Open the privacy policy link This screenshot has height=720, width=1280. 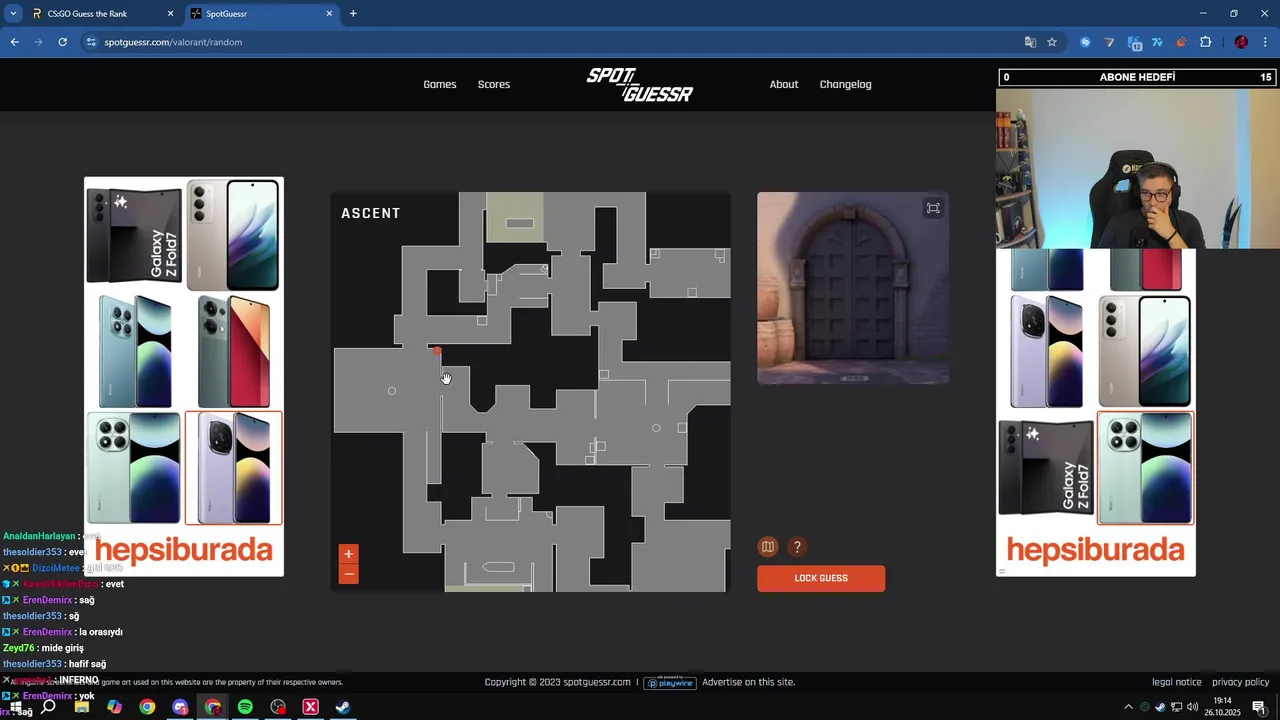1241,682
